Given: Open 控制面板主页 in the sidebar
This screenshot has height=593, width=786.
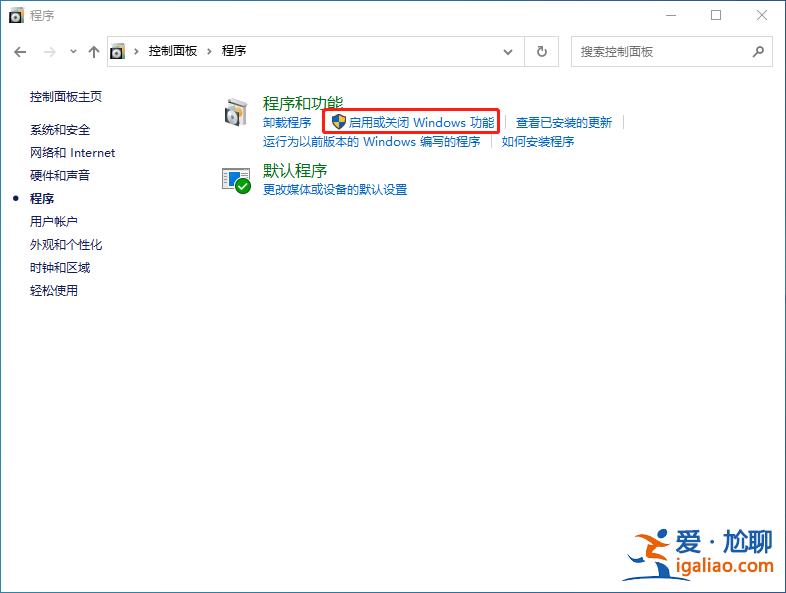Looking at the screenshot, I should click(66, 97).
